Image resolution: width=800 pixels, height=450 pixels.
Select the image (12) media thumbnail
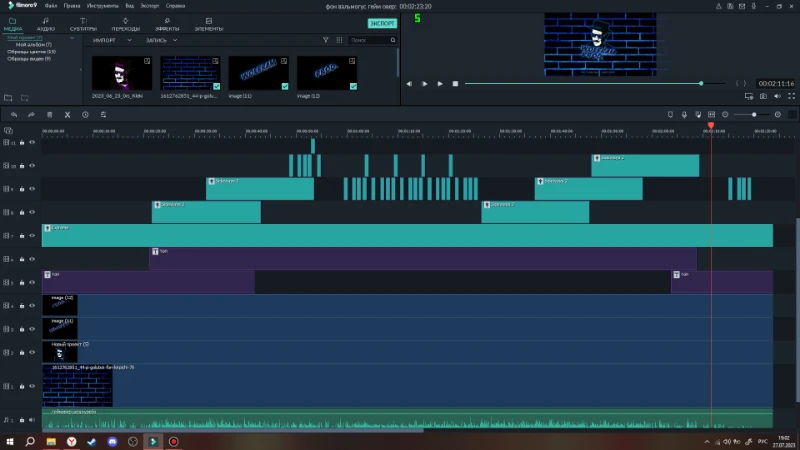[327, 73]
